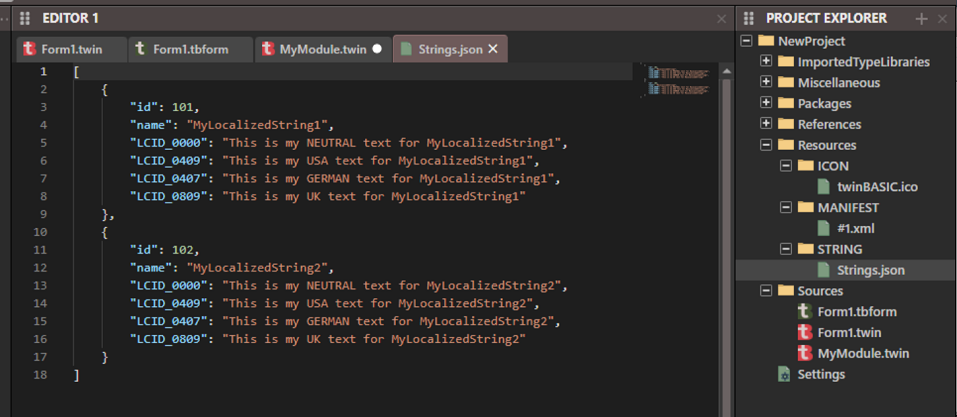Click the #1.xml manifest file icon
Viewport: 957px width, 417px height.
tap(824, 228)
